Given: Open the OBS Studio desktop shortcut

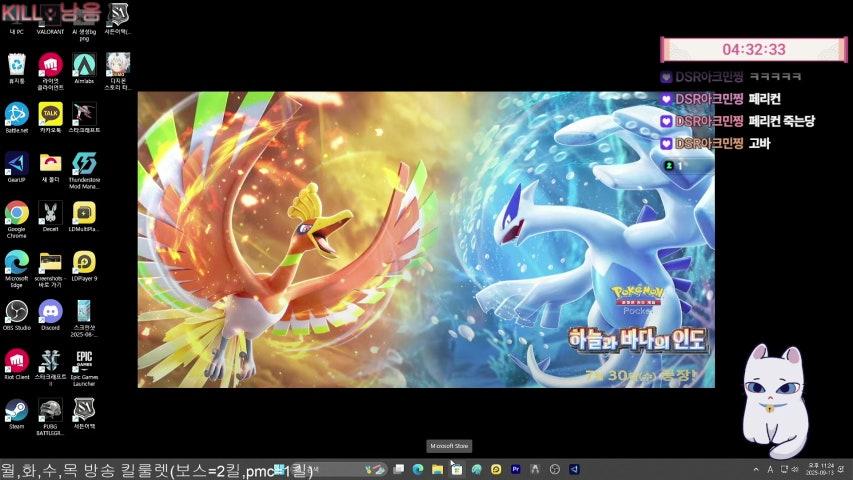Looking at the screenshot, I should pyautogui.click(x=17, y=315).
